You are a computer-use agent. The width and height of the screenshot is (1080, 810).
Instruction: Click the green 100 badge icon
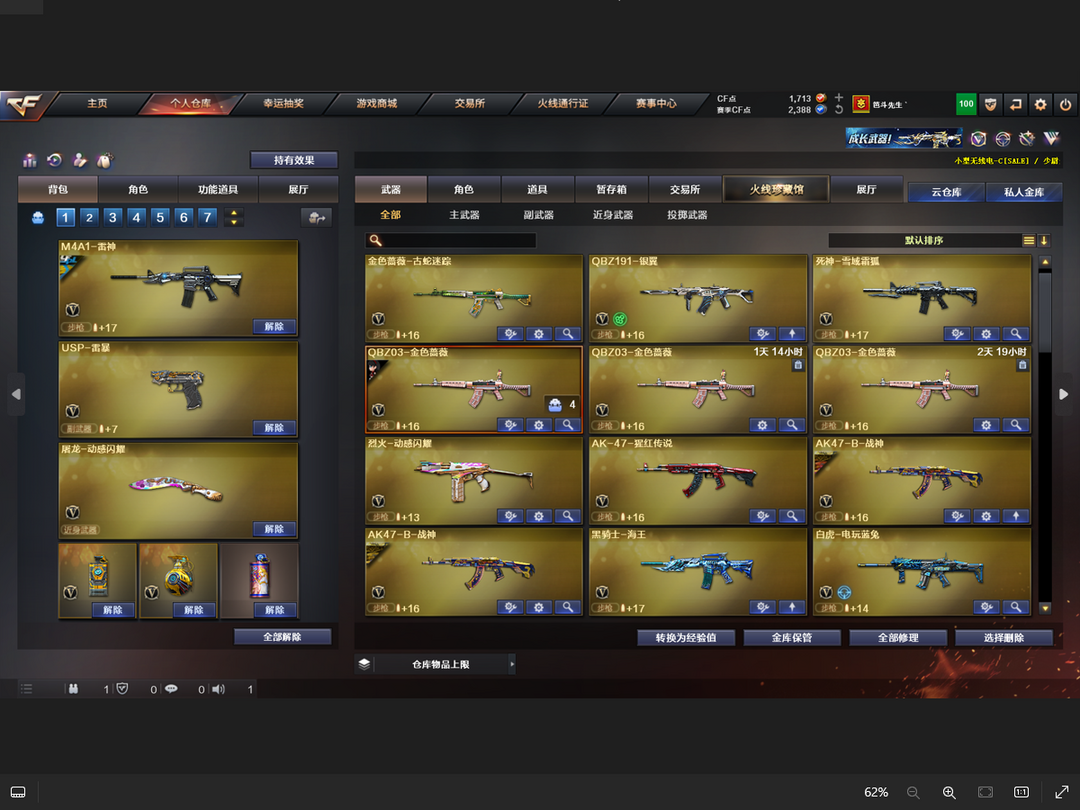(x=966, y=104)
